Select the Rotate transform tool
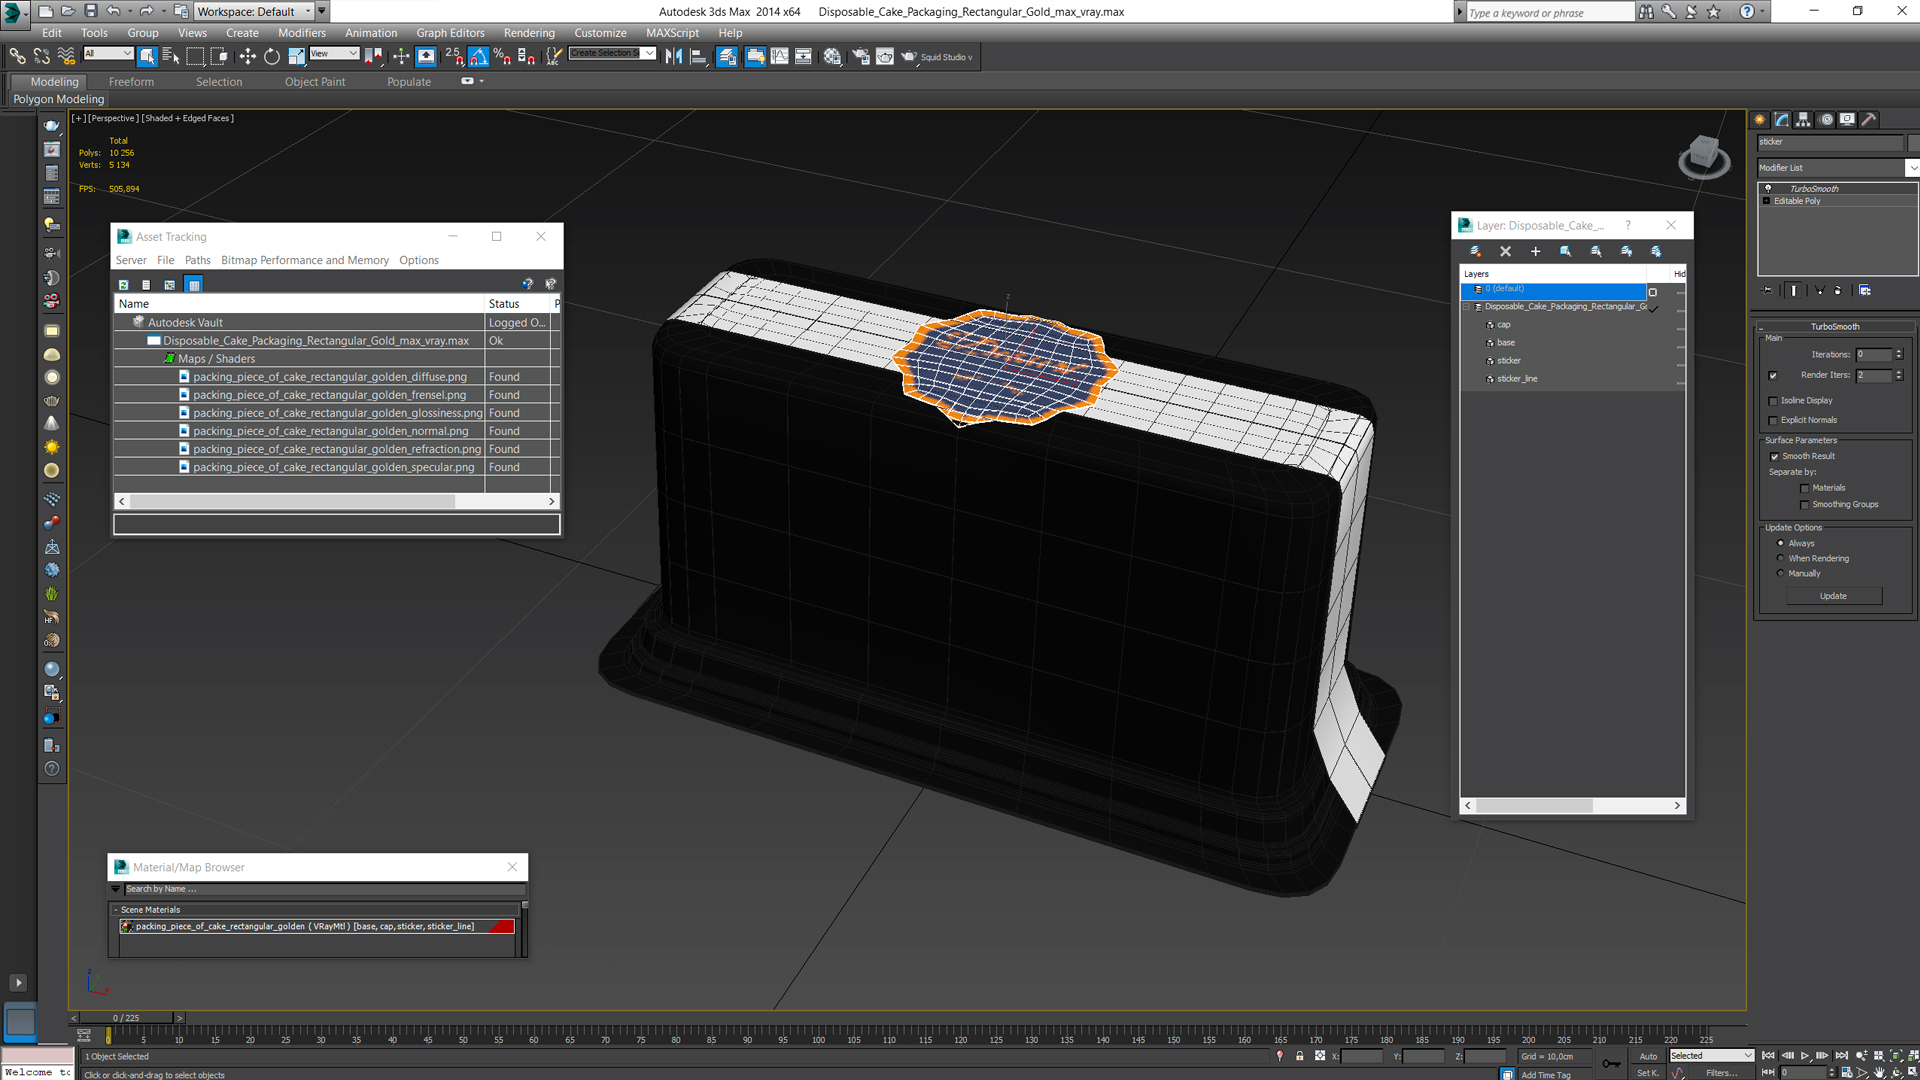 271,57
